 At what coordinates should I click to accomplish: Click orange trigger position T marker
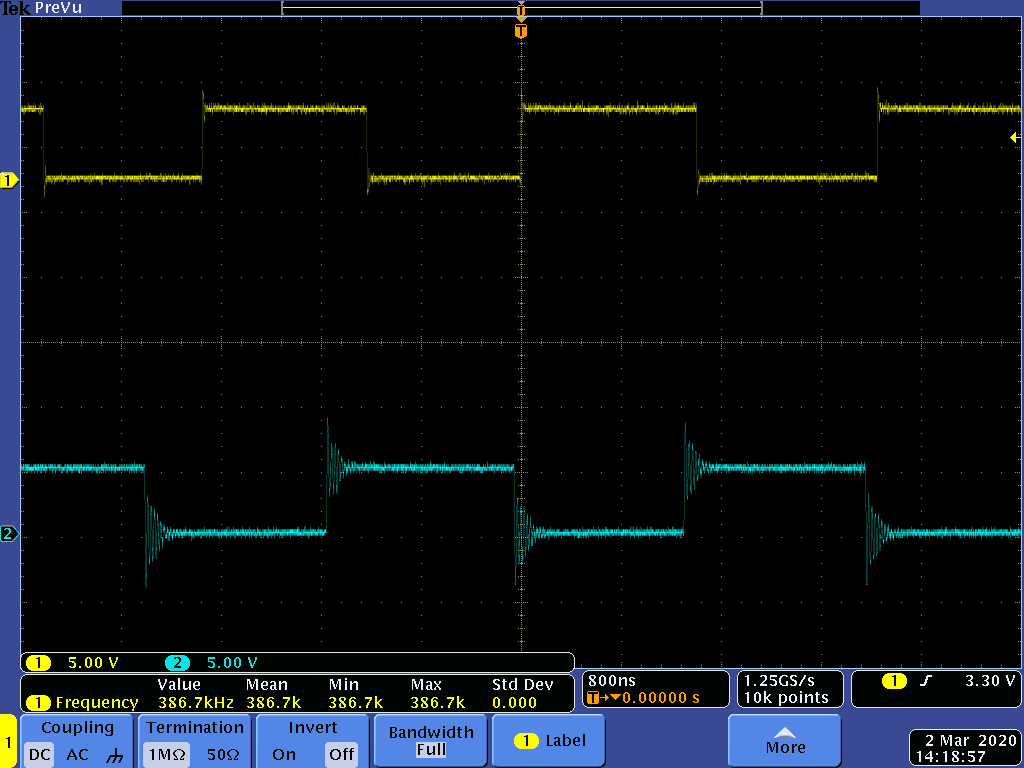tap(520, 31)
